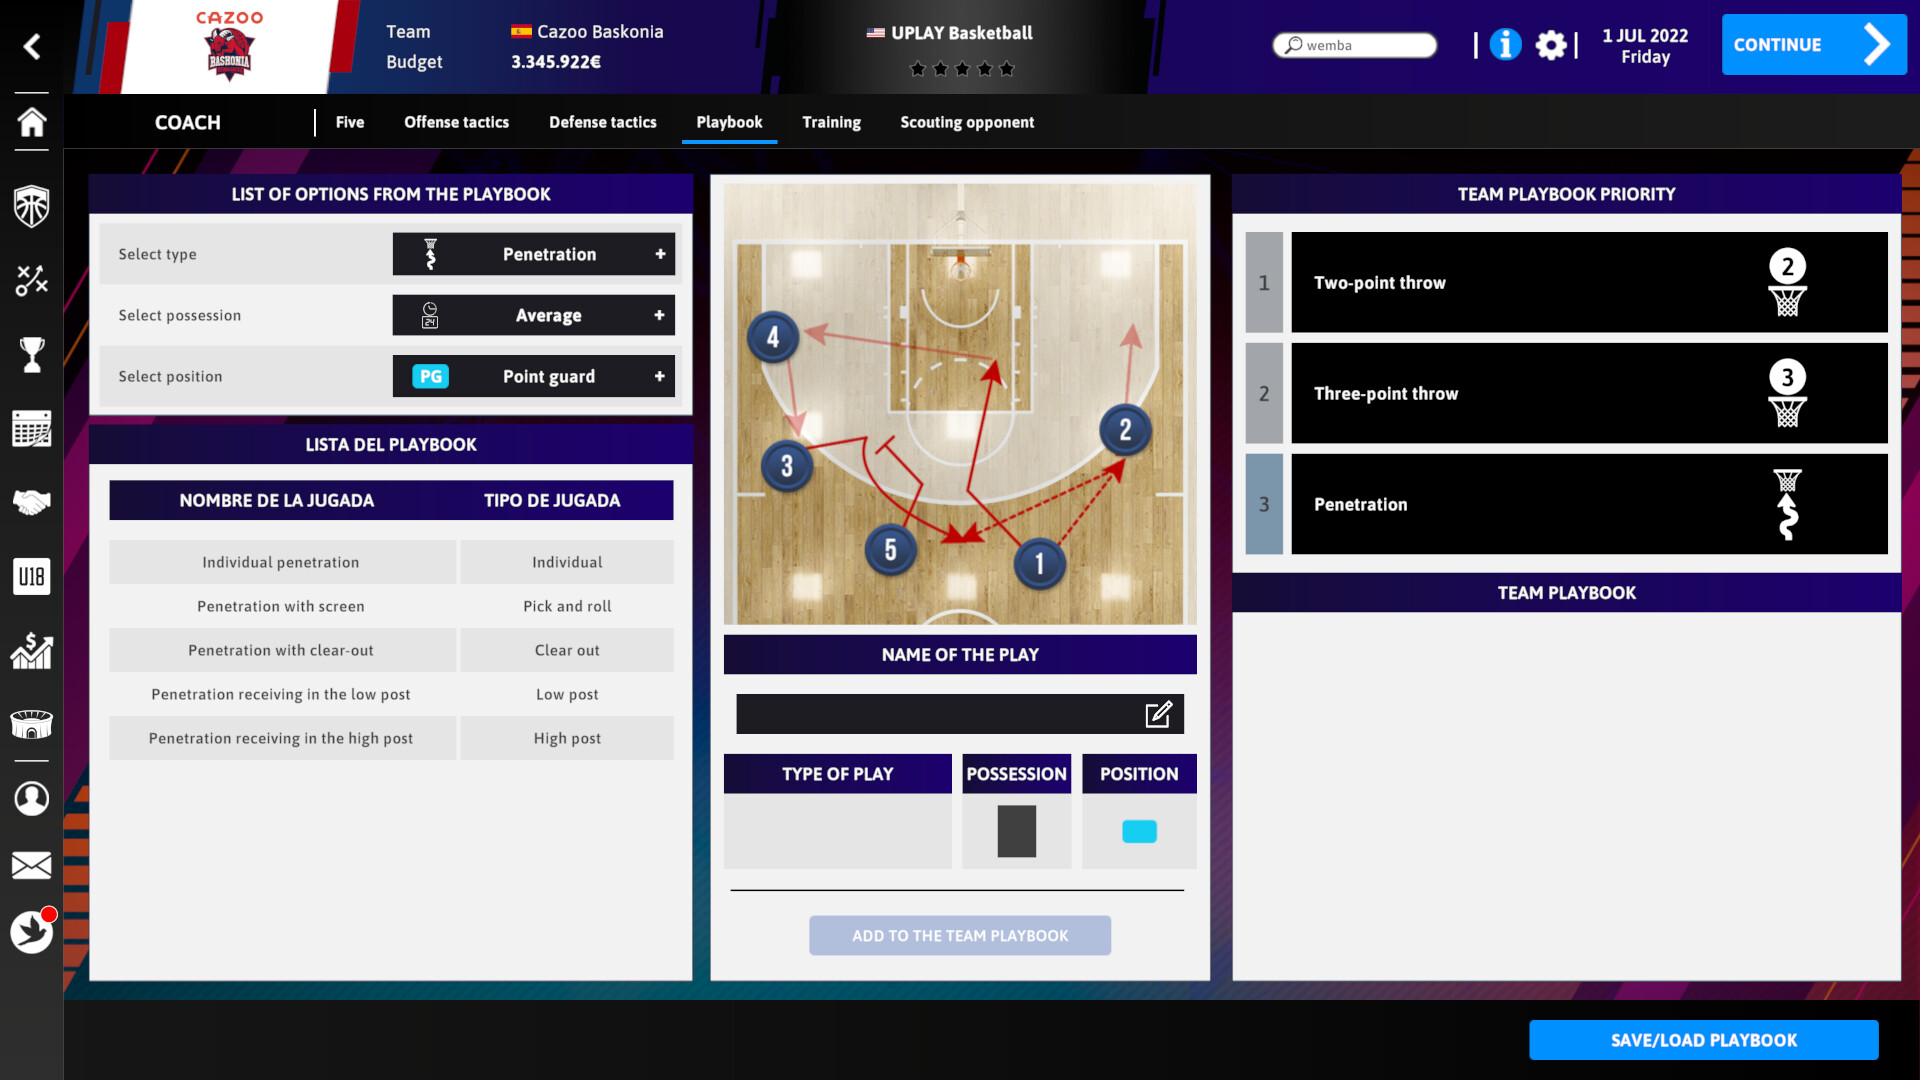Click Add to the Team Playbook button

point(960,935)
